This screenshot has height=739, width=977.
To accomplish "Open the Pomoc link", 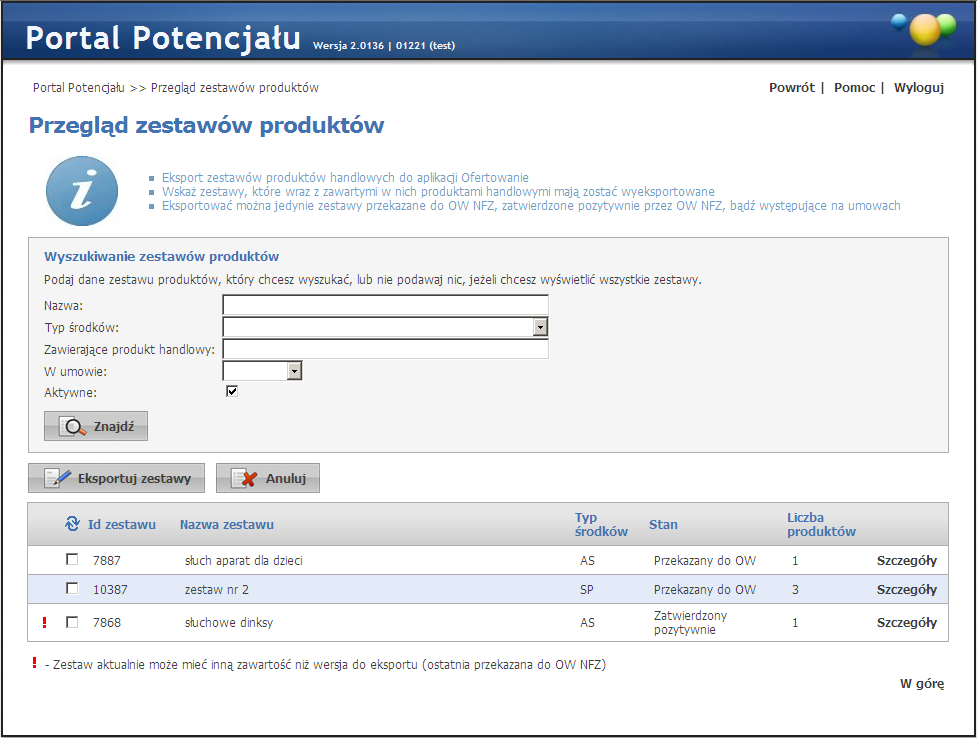I will pos(854,88).
